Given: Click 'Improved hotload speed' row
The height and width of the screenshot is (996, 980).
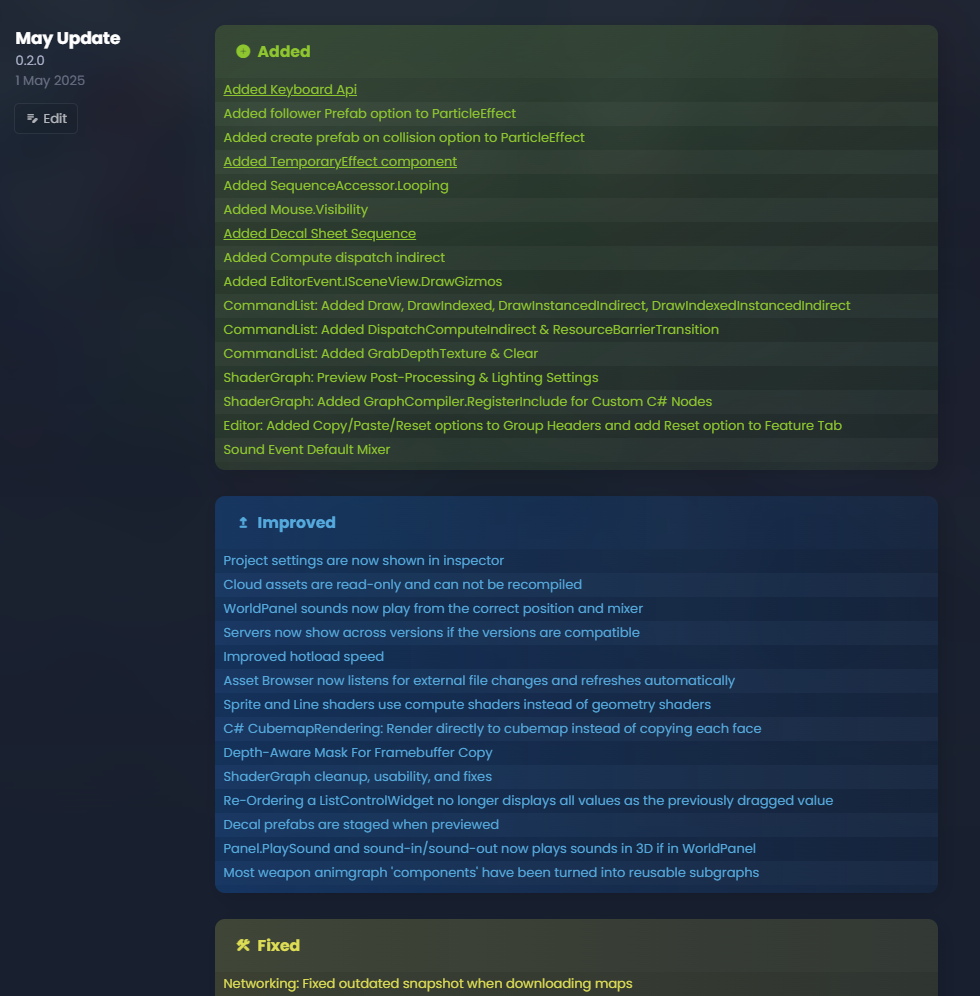Looking at the screenshot, I should coord(576,657).
